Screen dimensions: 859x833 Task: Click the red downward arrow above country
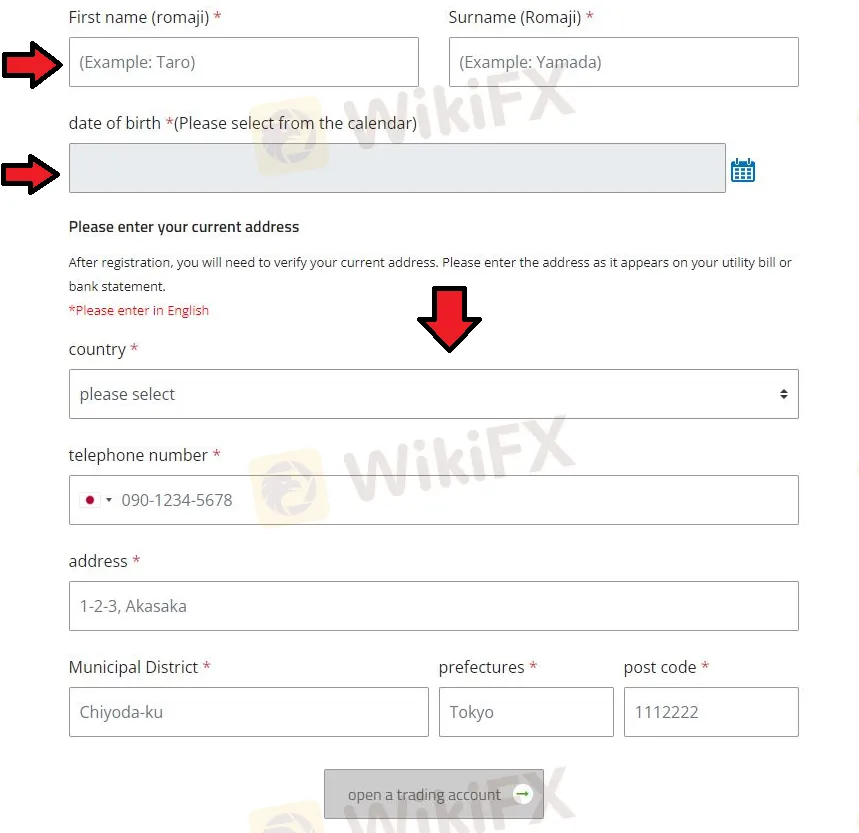[x=449, y=319]
